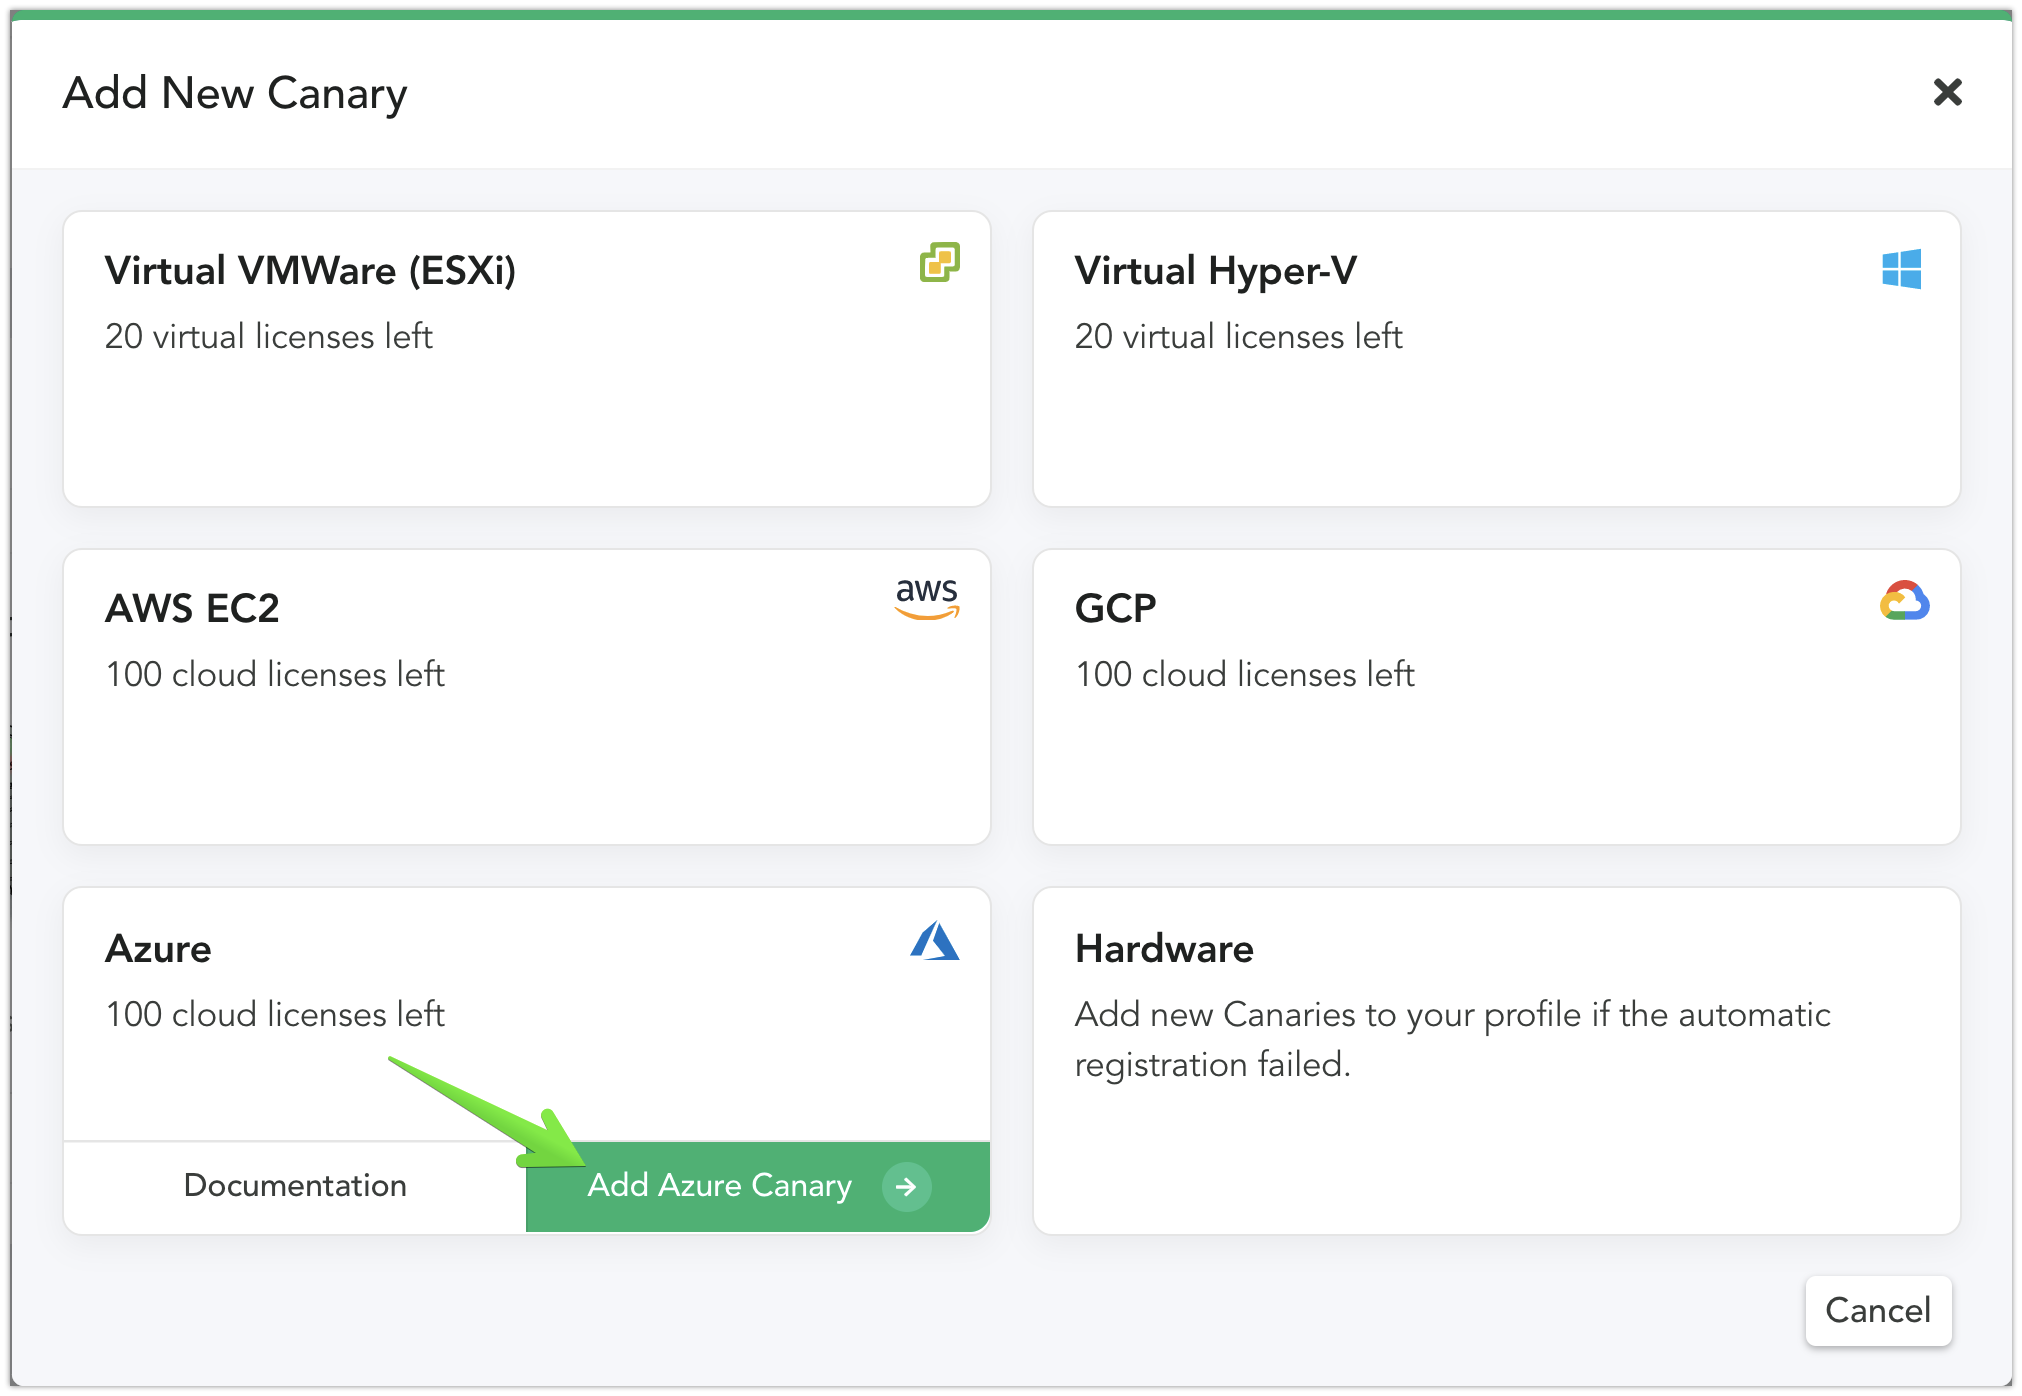2022x1396 pixels.
Task: Click the Google Cloud logo icon
Action: coord(1904,601)
